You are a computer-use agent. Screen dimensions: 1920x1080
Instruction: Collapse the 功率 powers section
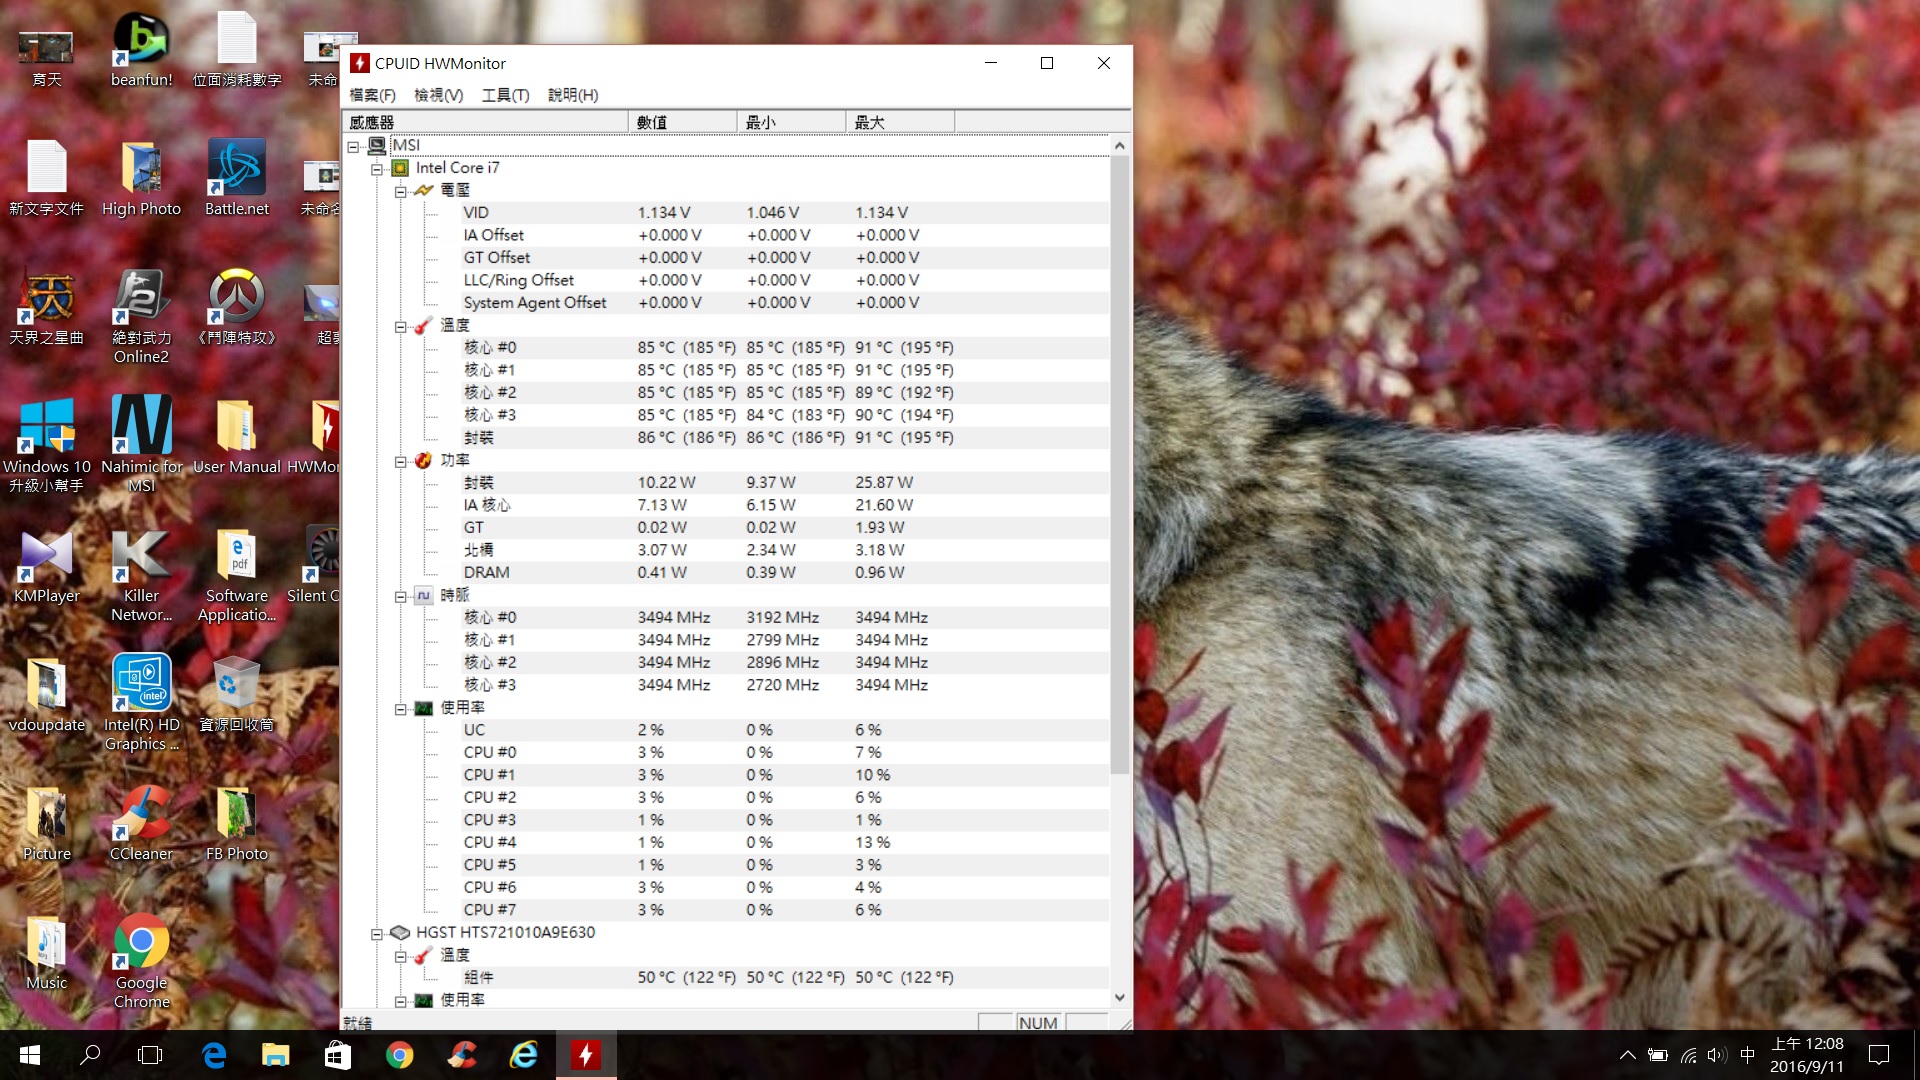point(400,461)
